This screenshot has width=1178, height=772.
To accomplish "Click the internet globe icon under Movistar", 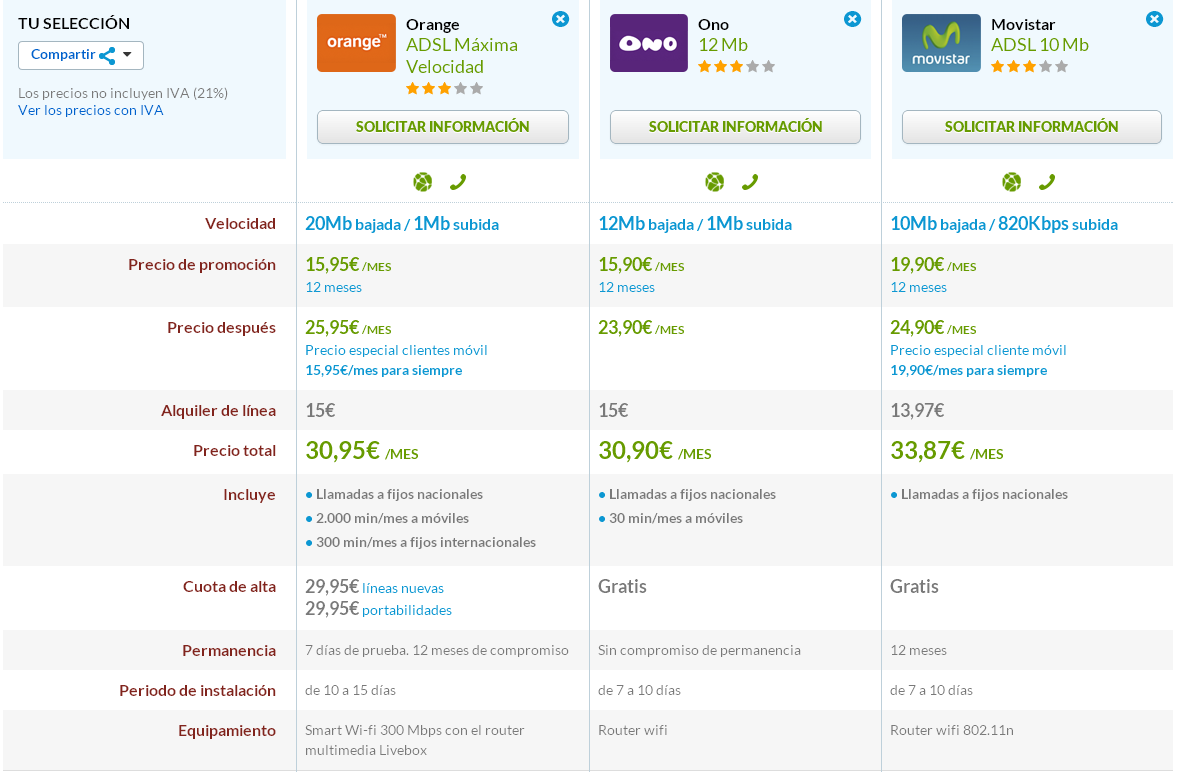I will coord(1011,182).
